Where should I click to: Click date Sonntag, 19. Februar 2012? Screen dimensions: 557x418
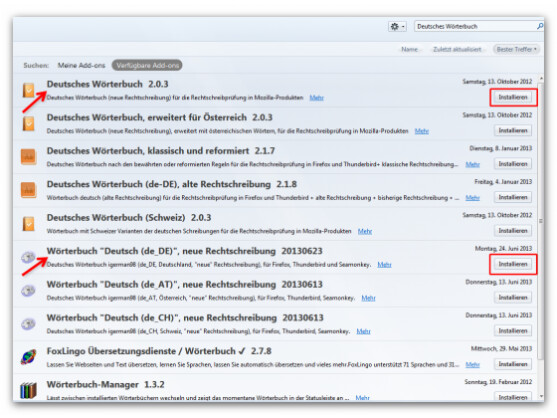click(498, 382)
